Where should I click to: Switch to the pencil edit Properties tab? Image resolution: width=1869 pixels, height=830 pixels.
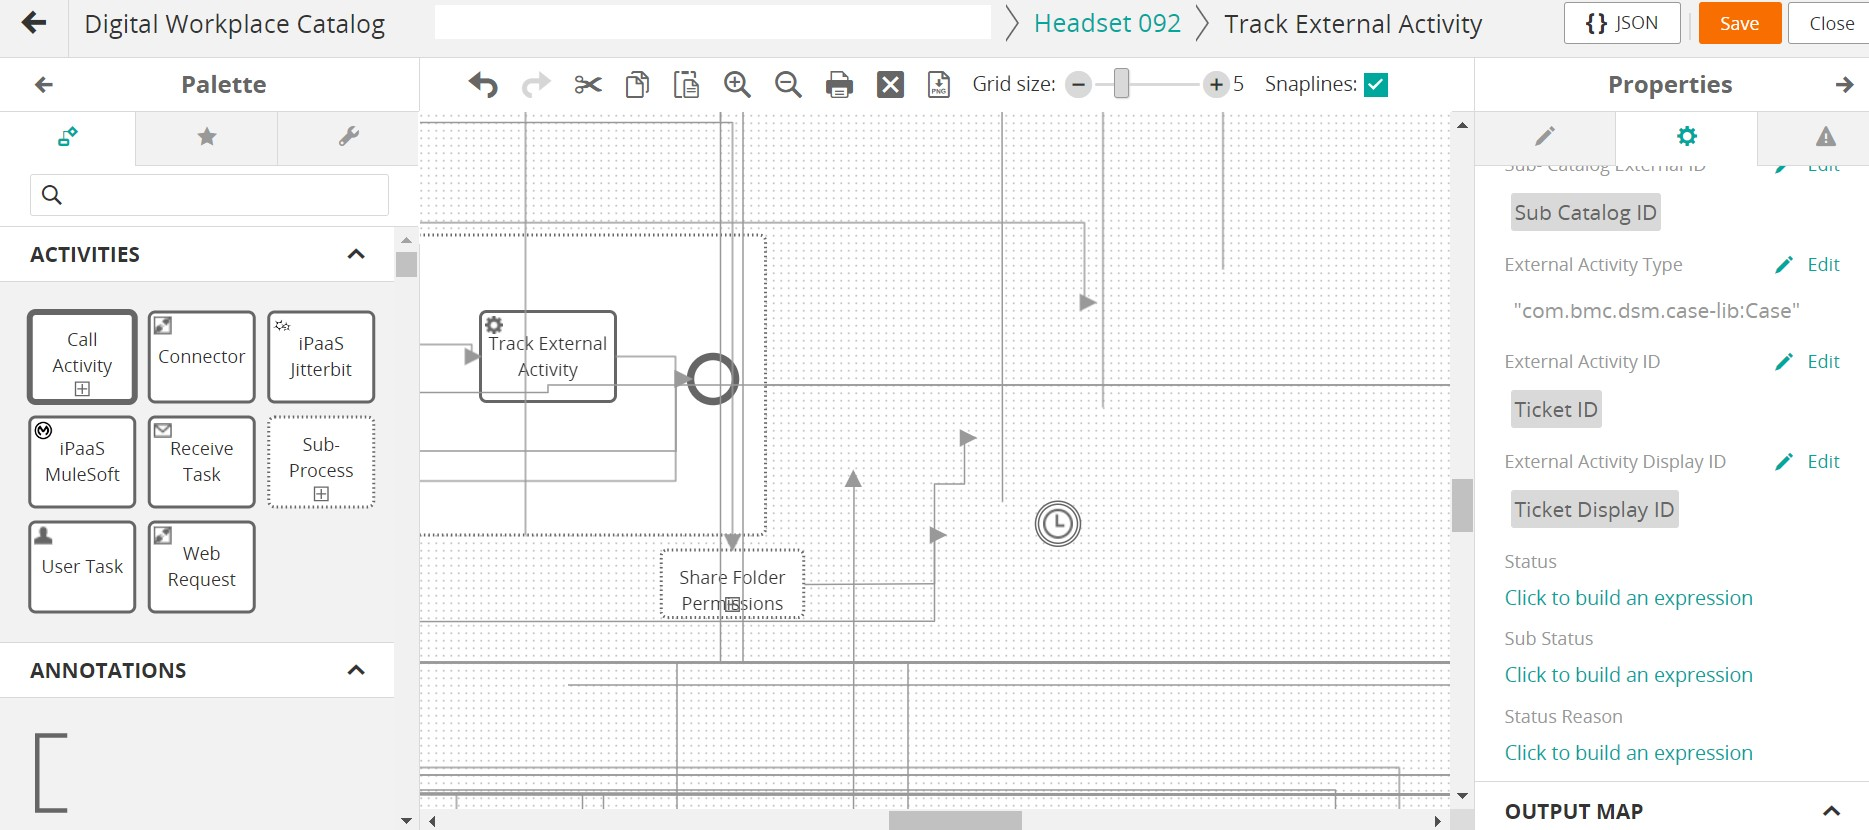click(x=1545, y=137)
